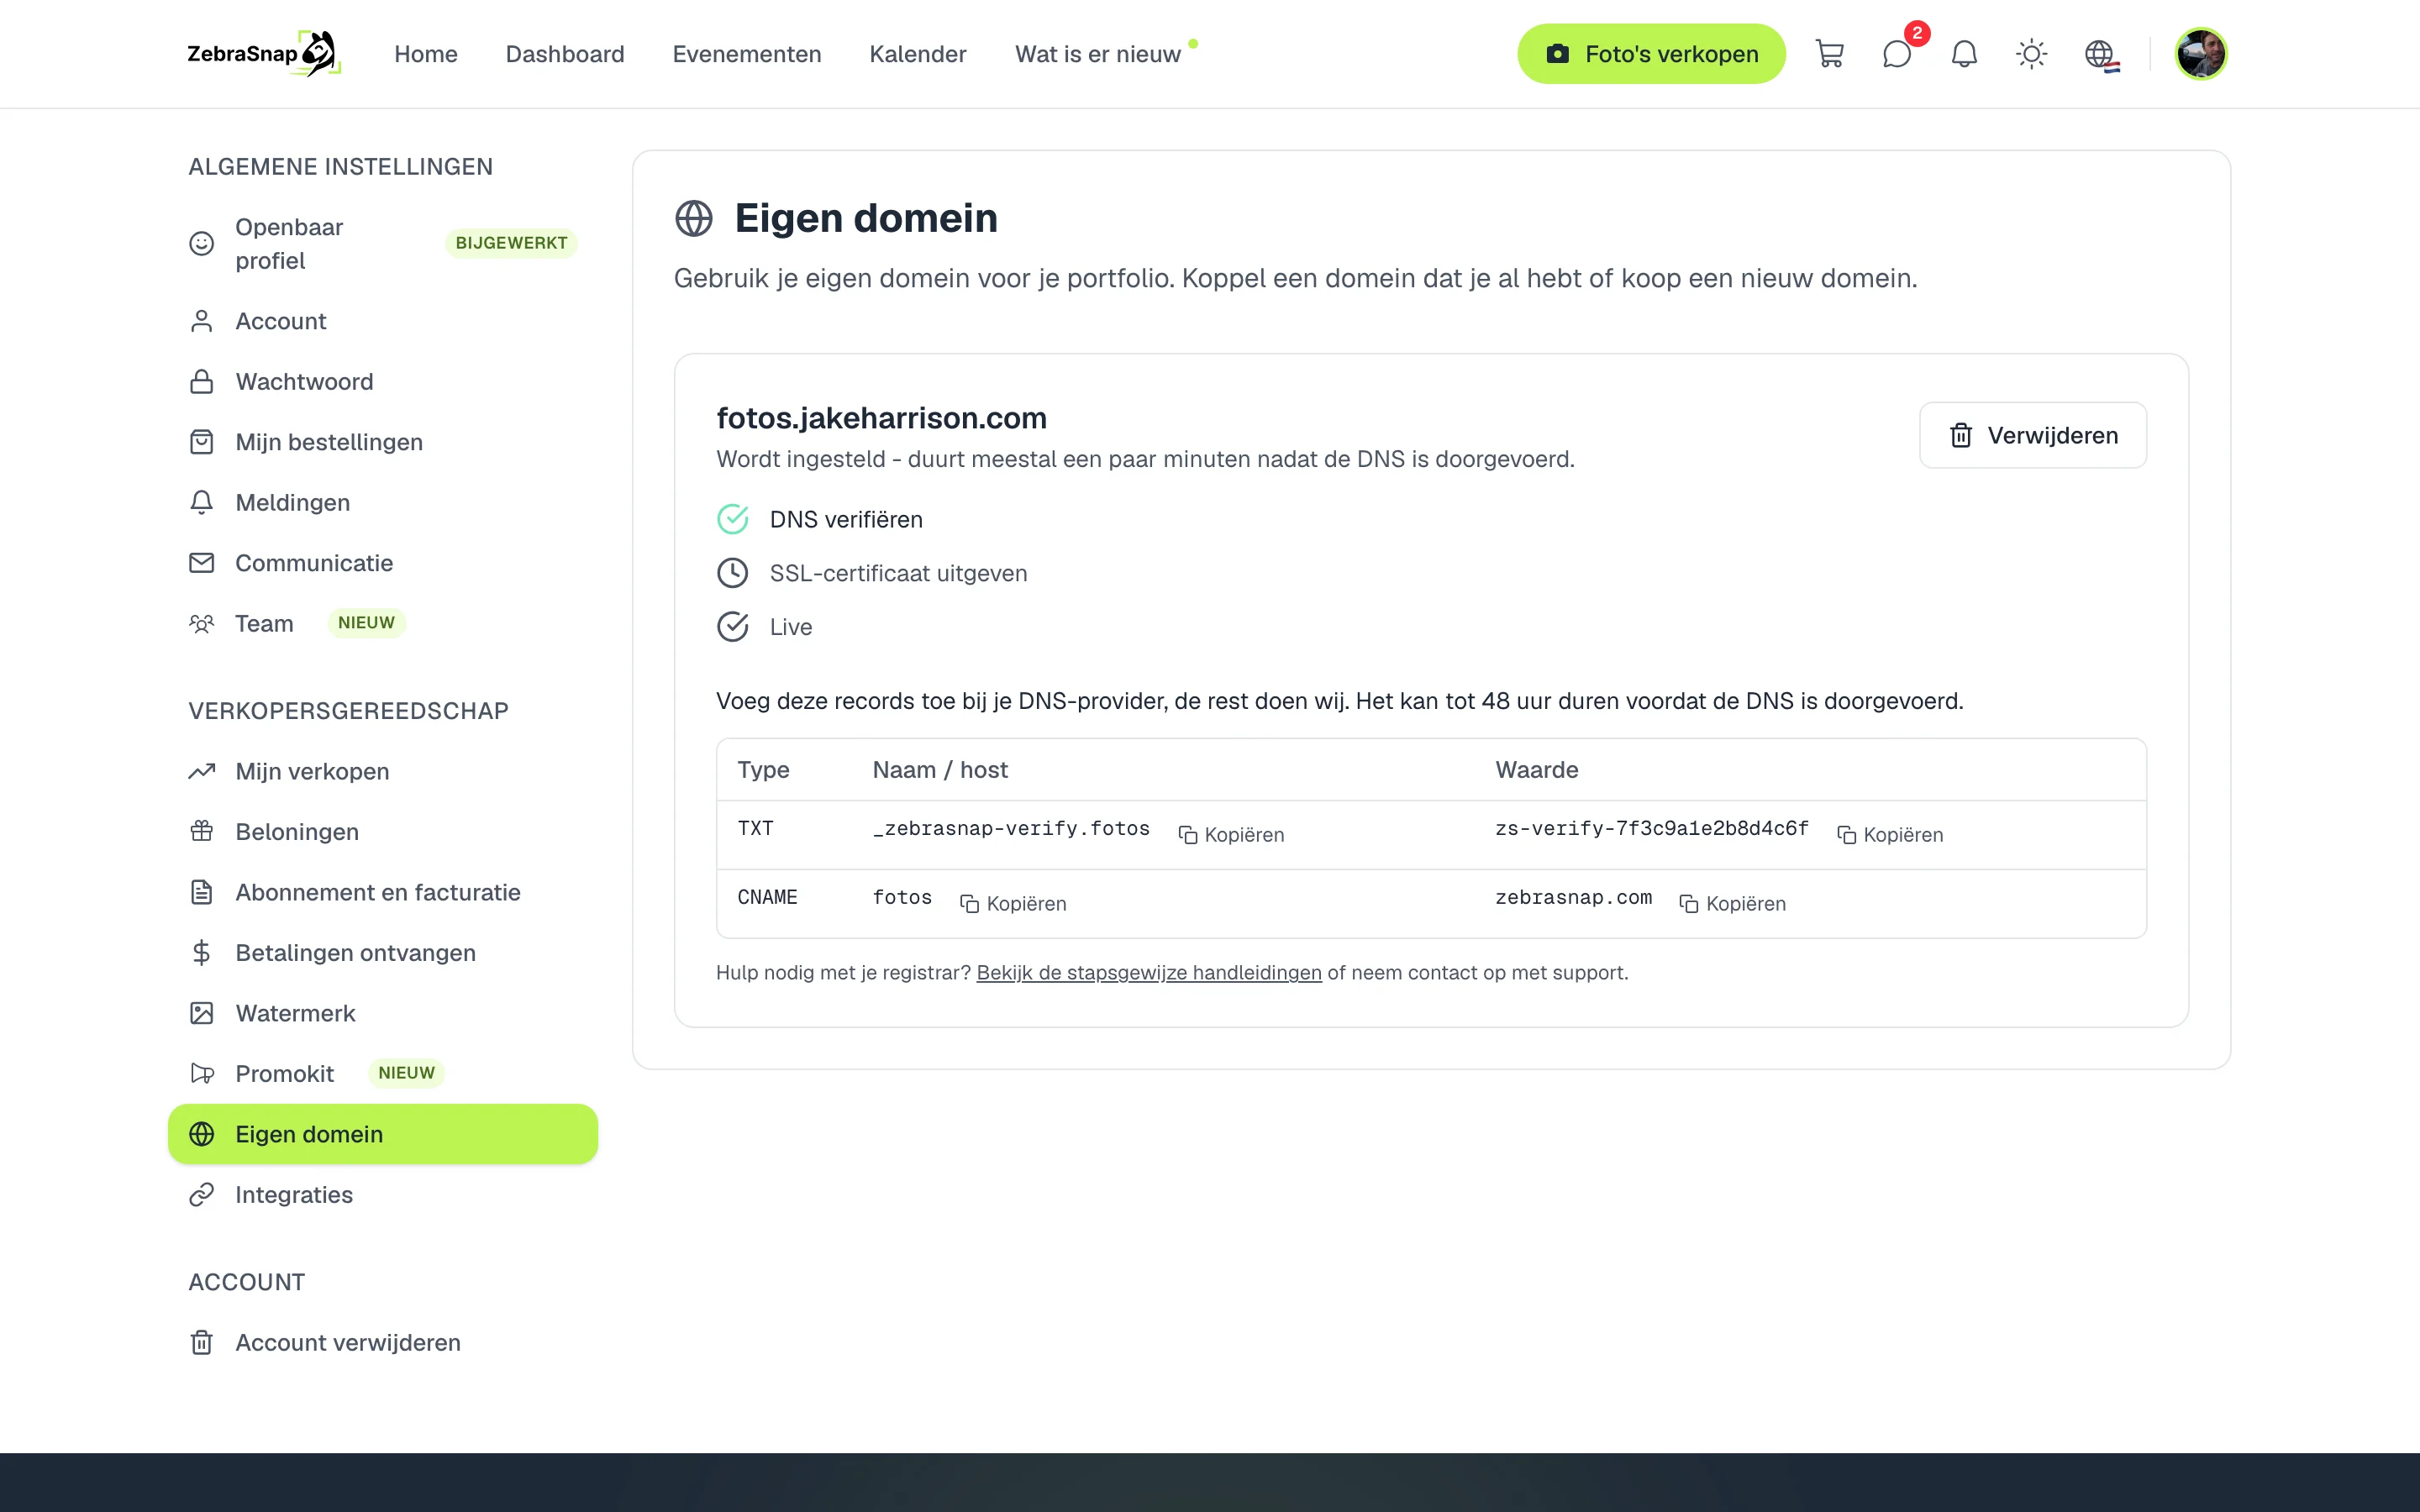Viewport: 2420px width, 1512px height.
Task: Copy the _zebrasnap-verify.fotos host name
Action: [x=1231, y=835]
